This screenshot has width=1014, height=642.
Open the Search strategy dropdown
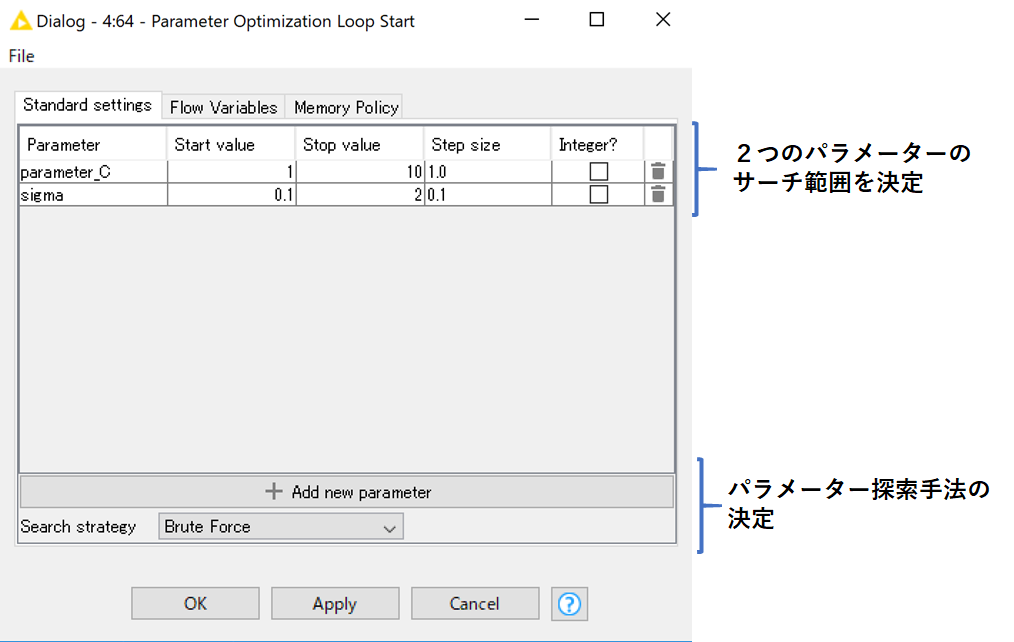280,526
